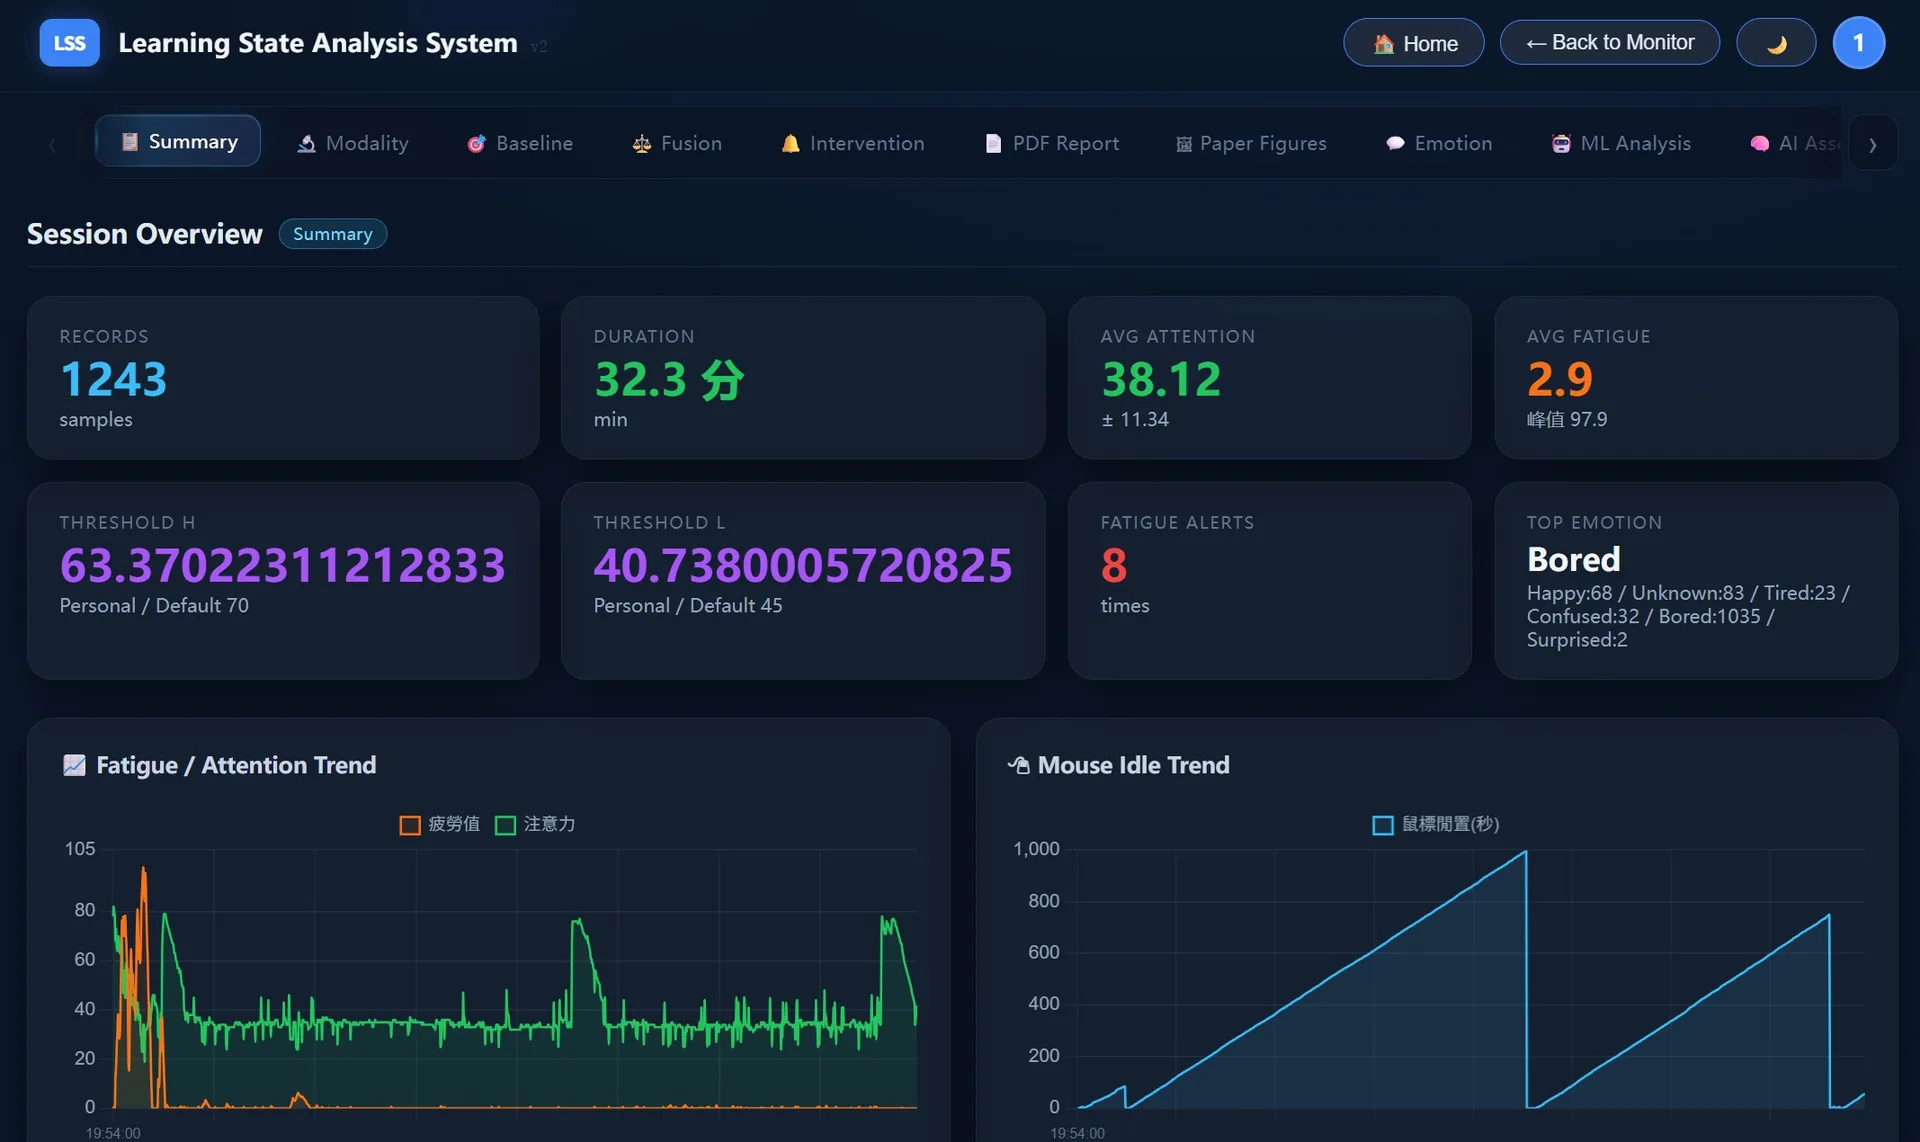Screen dimensions: 1920x1142
Task: Click the LSS logo icon
Action: [69, 43]
